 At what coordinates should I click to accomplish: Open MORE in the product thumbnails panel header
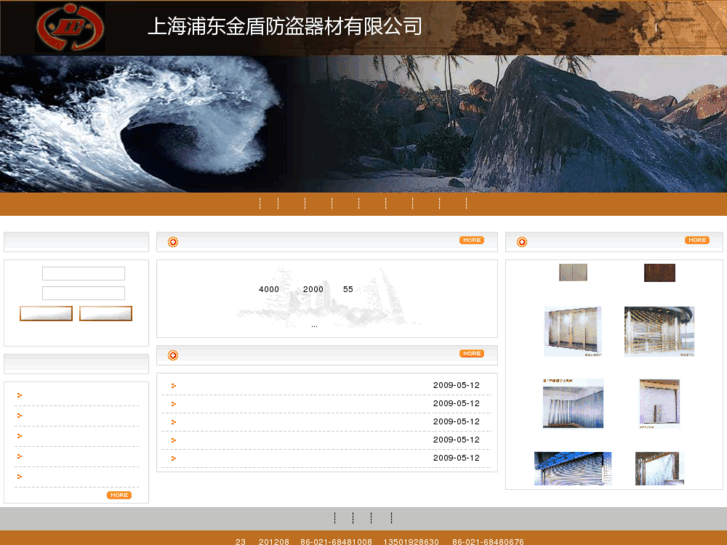coord(697,240)
